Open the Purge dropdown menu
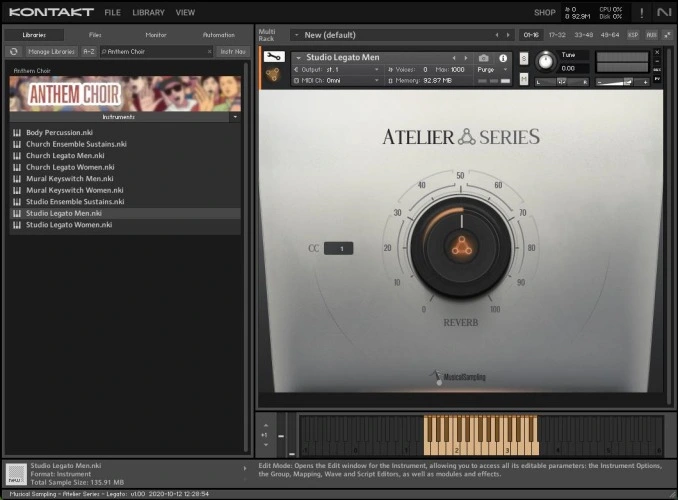Screen dimensions: 678x500 click(492, 69)
